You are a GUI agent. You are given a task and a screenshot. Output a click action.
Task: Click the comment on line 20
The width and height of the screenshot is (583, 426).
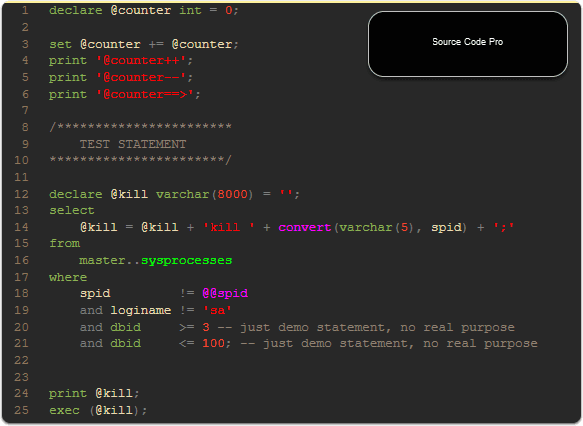[x=366, y=327]
